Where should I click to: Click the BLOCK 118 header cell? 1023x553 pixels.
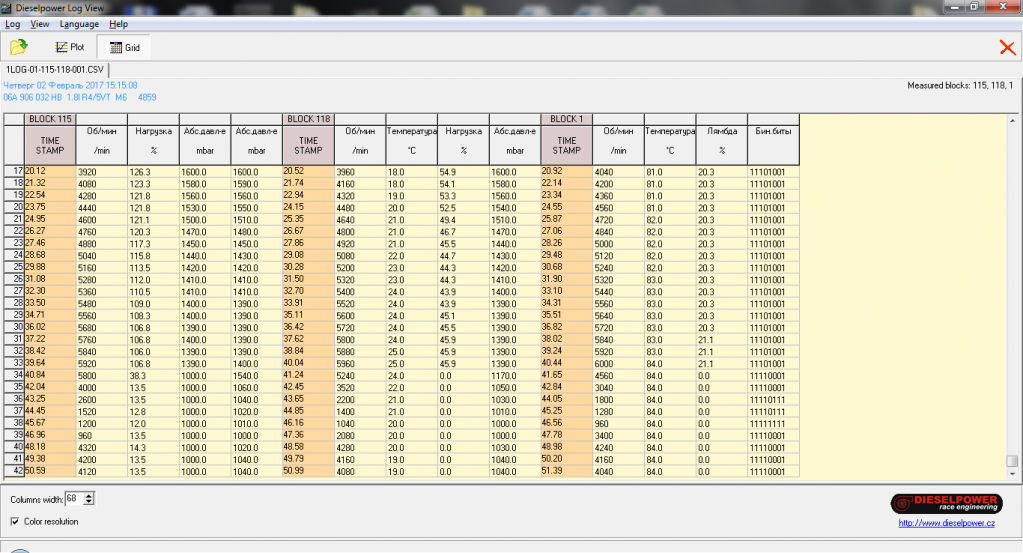tap(309, 119)
